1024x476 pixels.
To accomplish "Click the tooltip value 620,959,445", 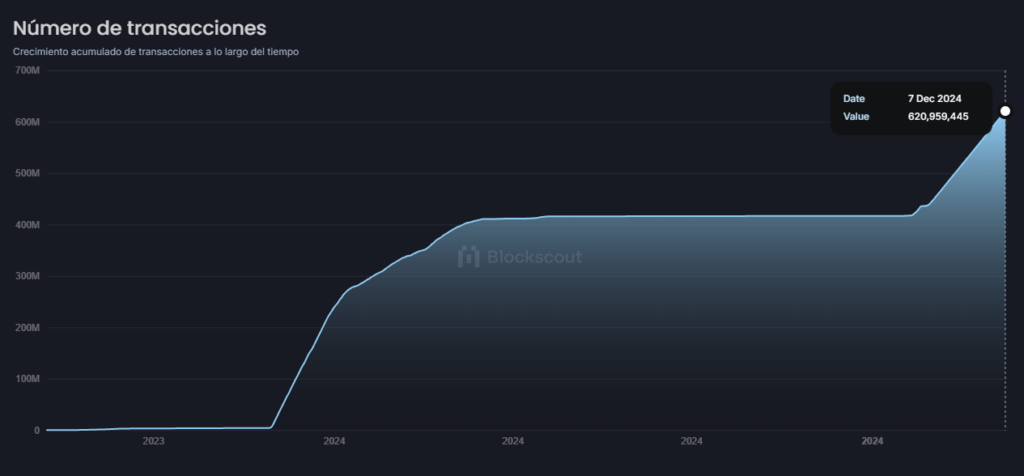I will click(931, 116).
